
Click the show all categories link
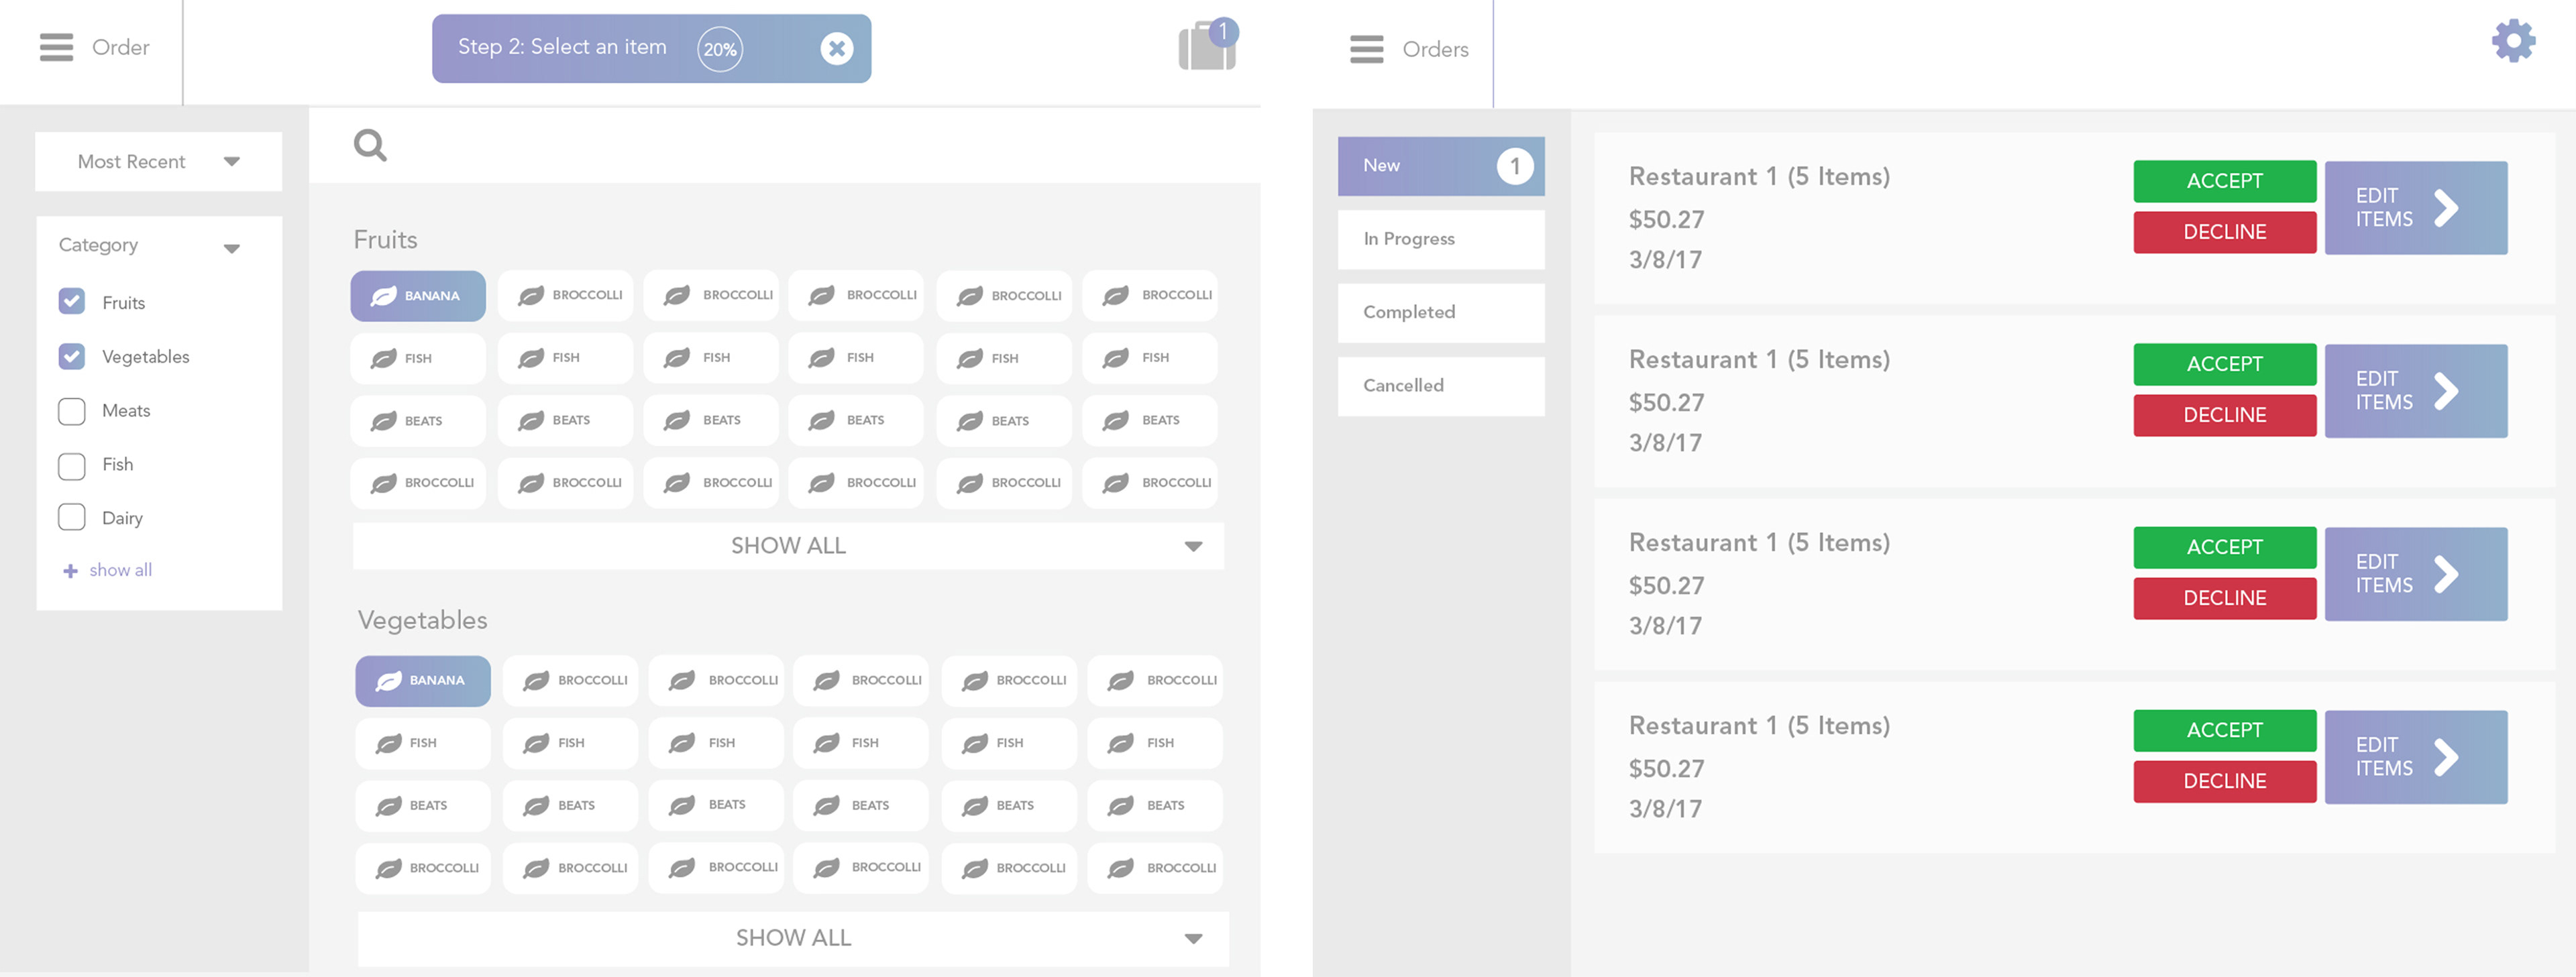[120, 570]
